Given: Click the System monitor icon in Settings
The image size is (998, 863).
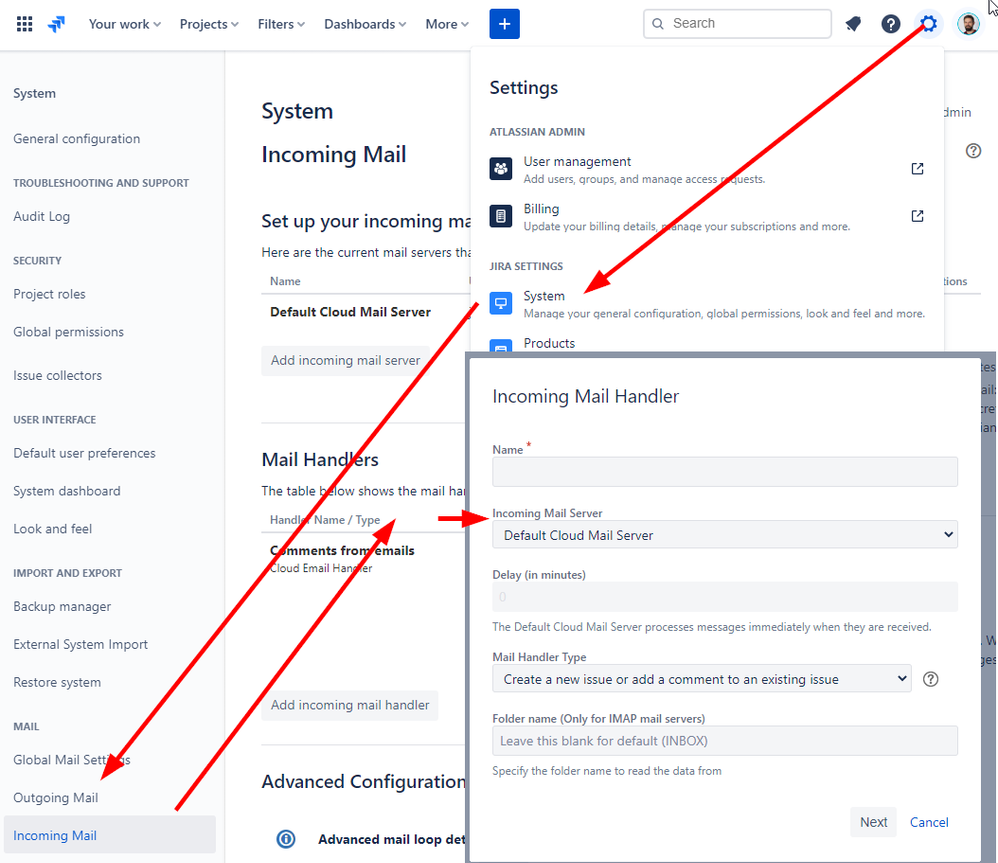Looking at the screenshot, I should tap(501, 303).
